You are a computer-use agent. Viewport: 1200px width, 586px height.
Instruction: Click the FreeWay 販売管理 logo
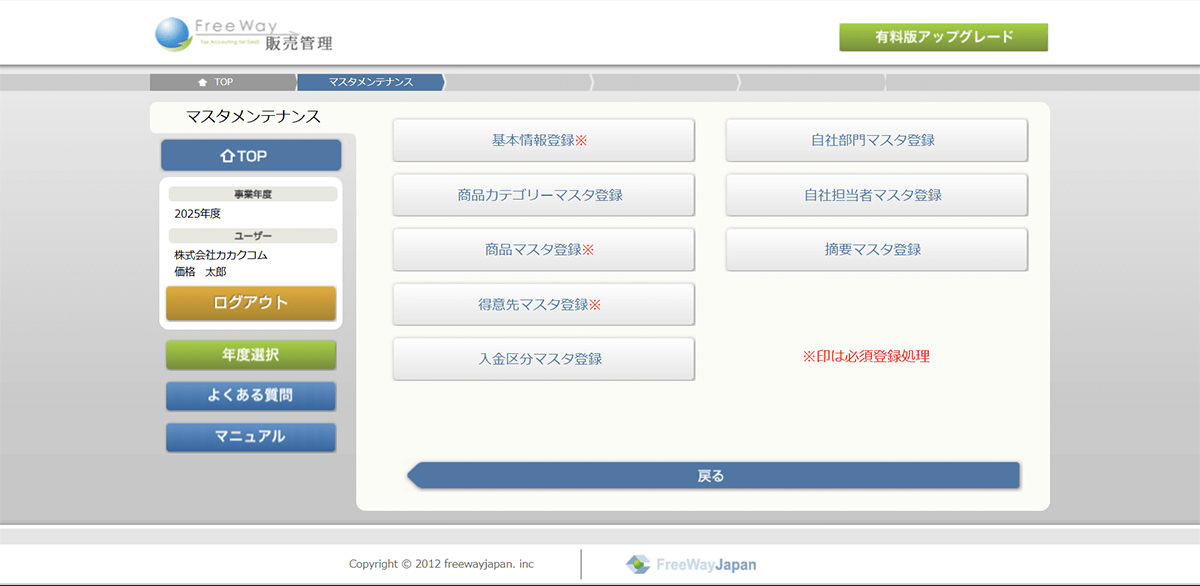pos(245,35)
